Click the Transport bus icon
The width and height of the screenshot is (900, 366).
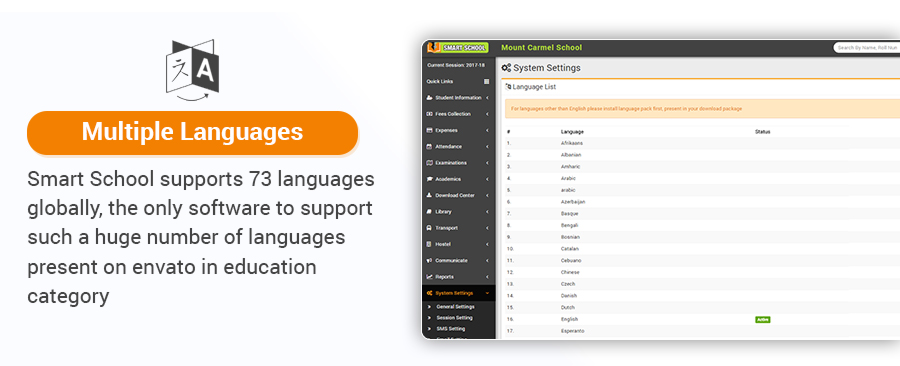pyautogui.click(x=429, y=228)
